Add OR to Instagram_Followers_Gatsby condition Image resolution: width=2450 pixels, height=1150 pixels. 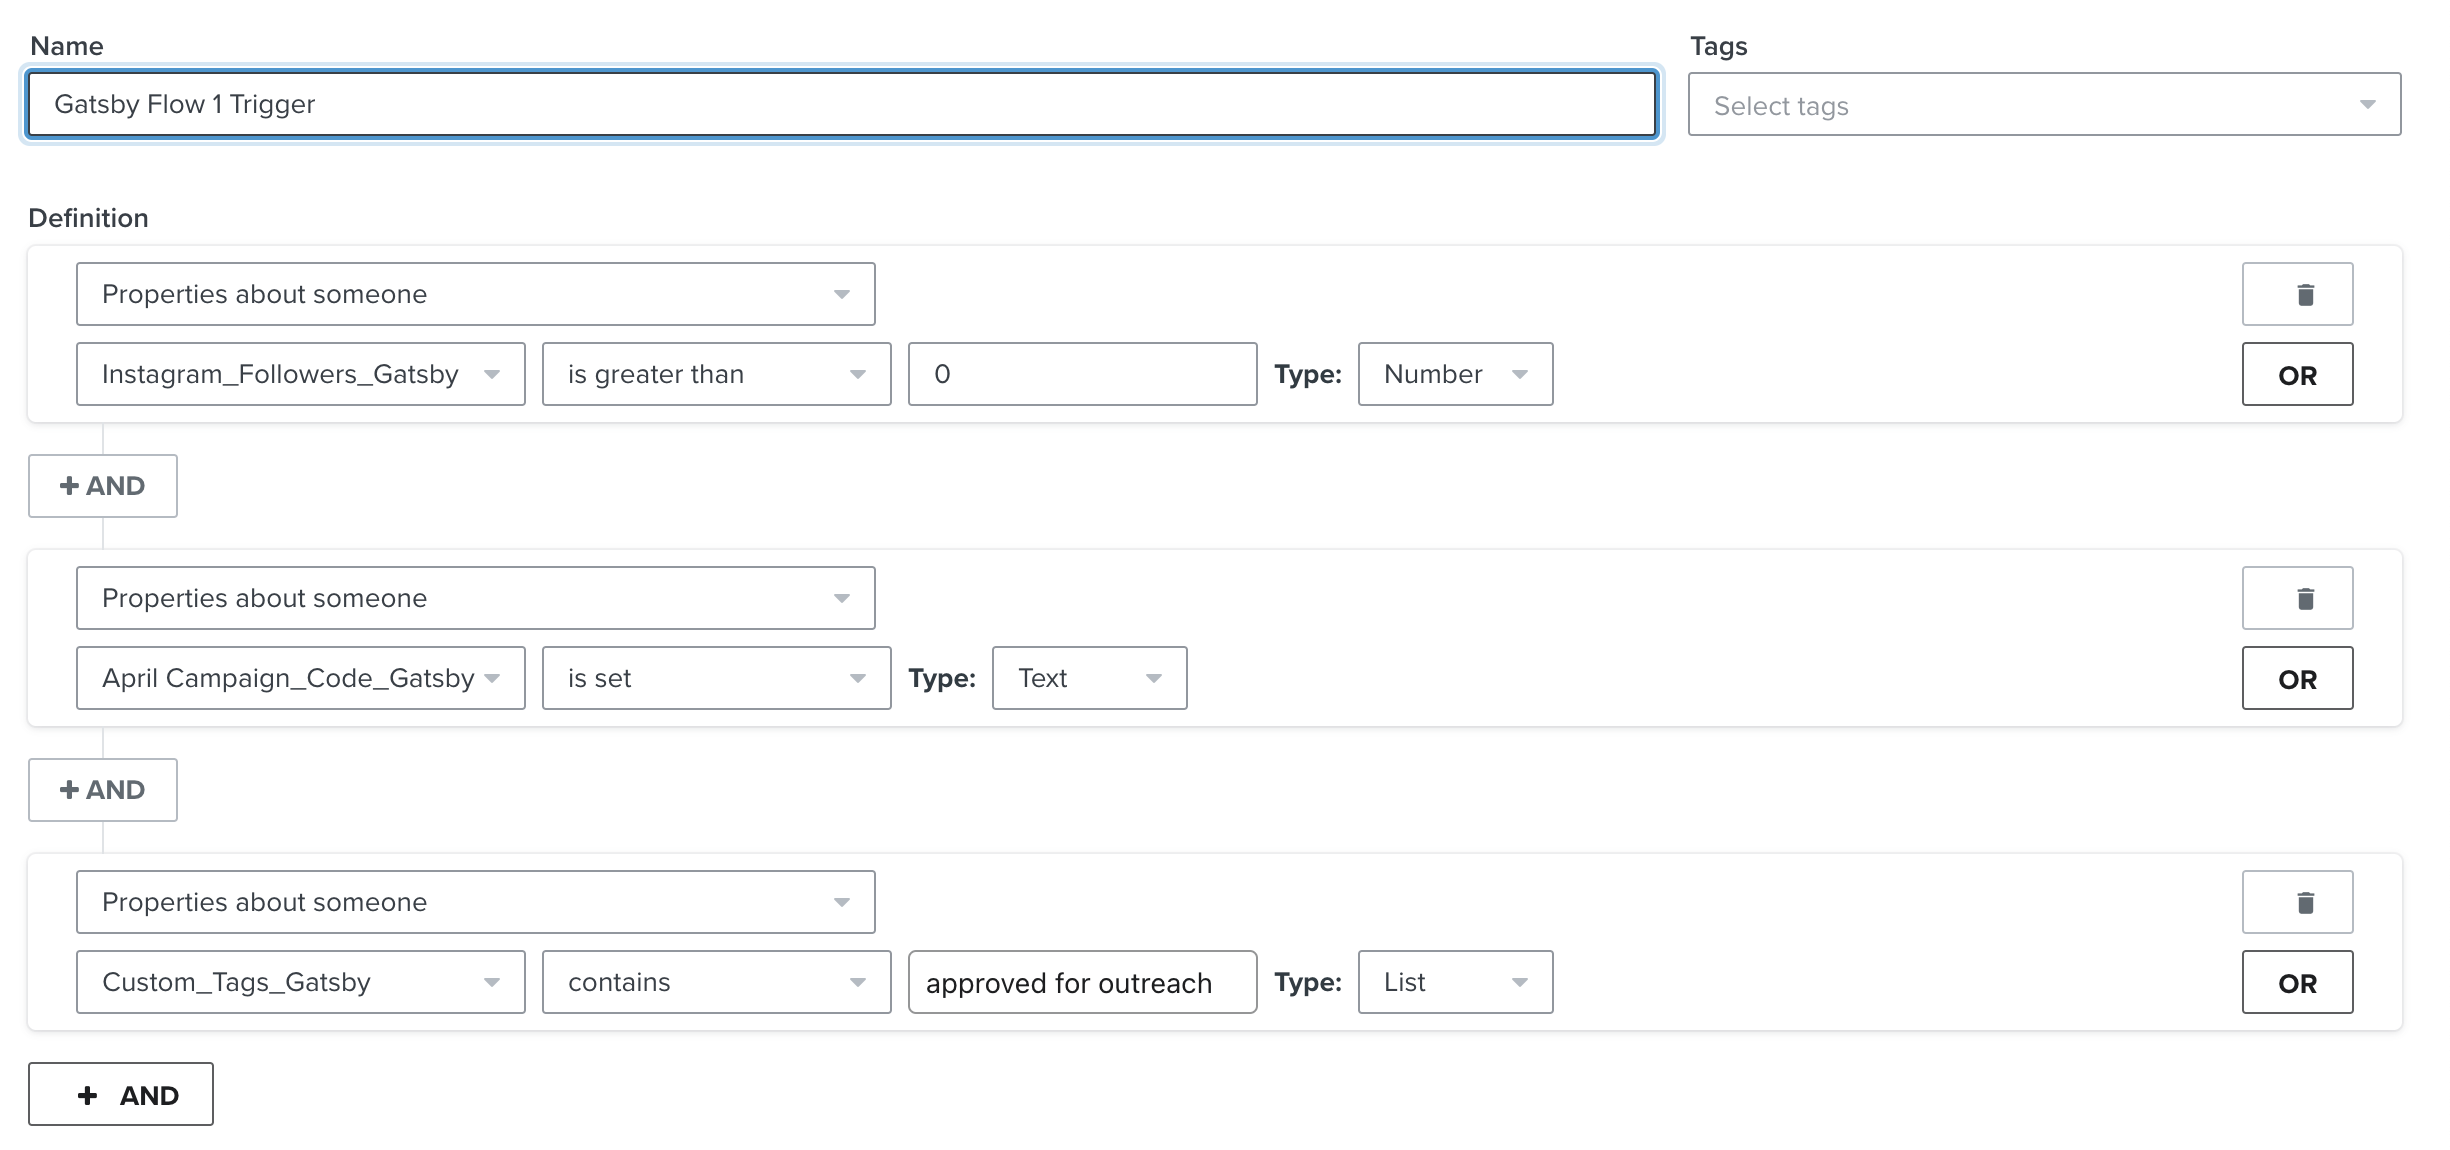coord(2297,374)
